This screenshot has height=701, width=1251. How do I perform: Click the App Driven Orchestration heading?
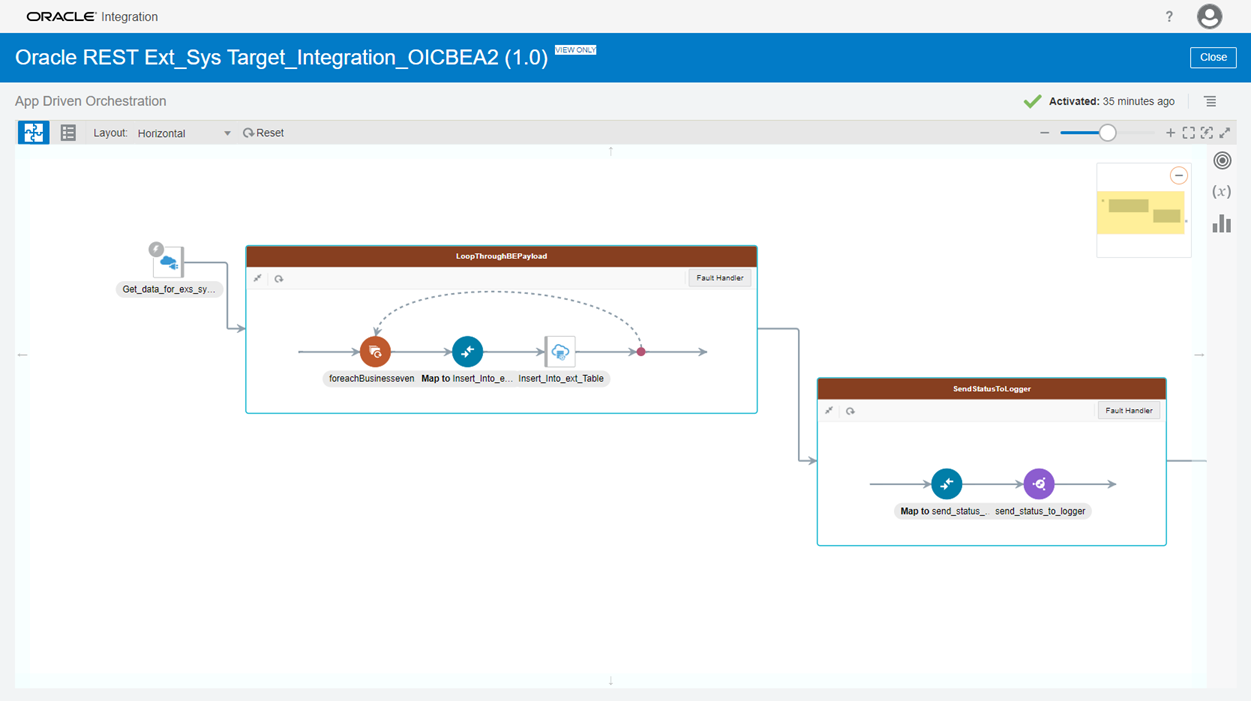(91, 101)
